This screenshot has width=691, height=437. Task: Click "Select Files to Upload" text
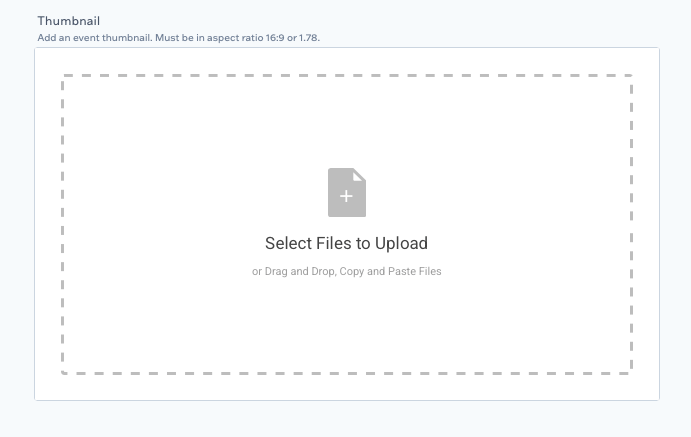tap(346, 243)
